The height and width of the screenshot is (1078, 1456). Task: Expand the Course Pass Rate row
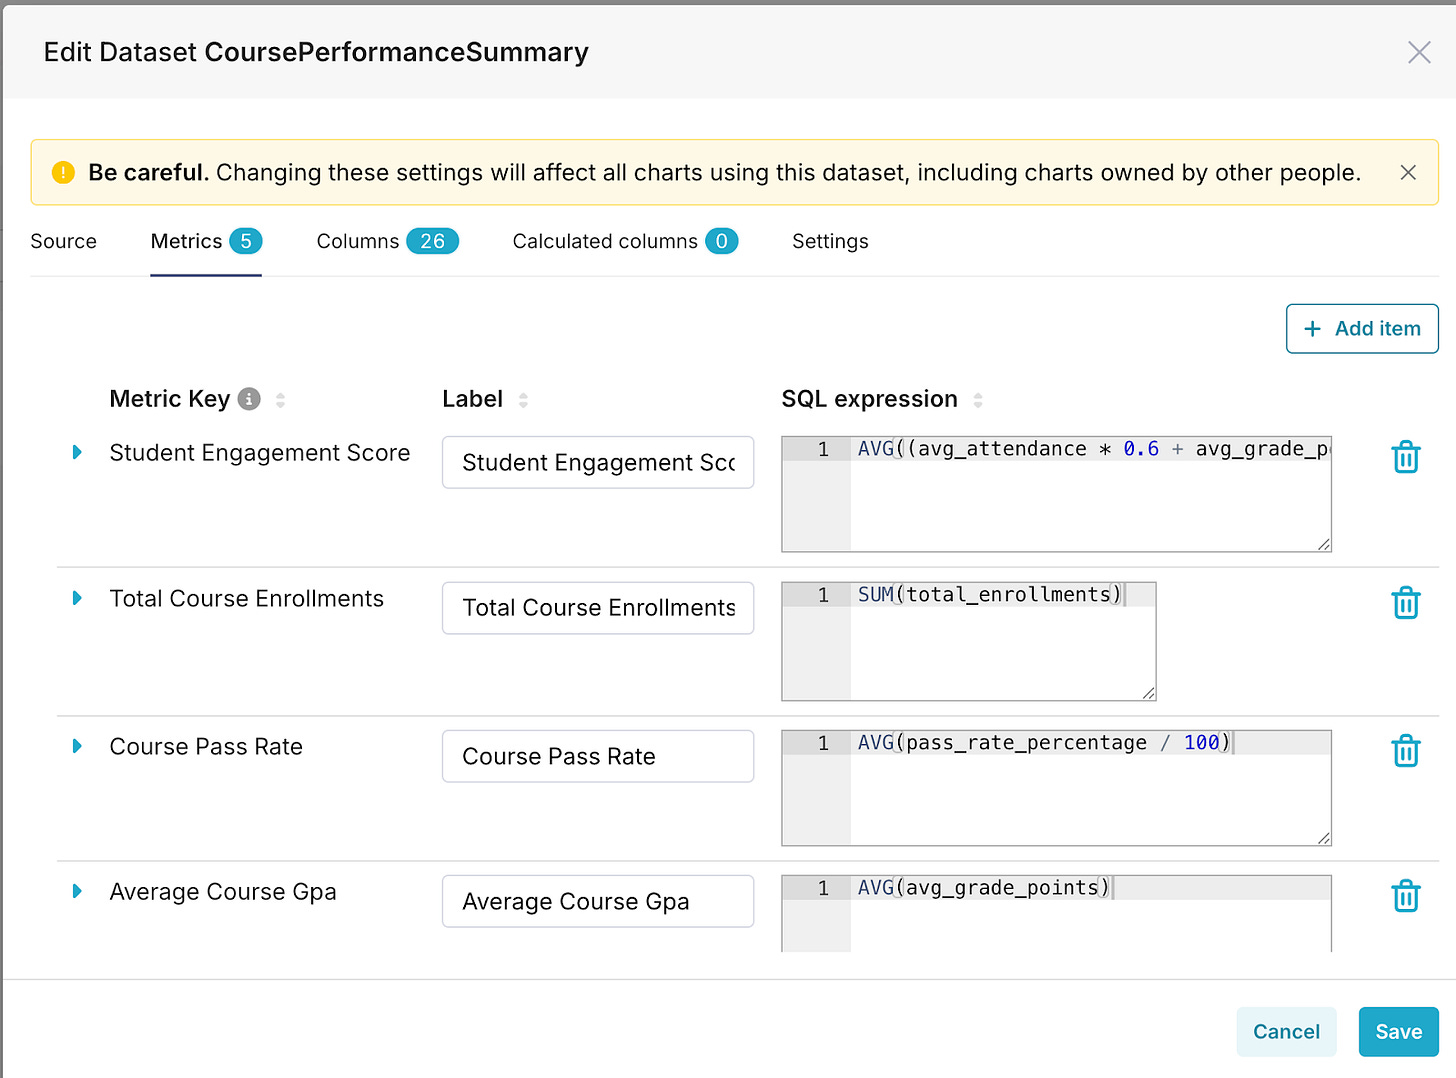tap(77, 746)
